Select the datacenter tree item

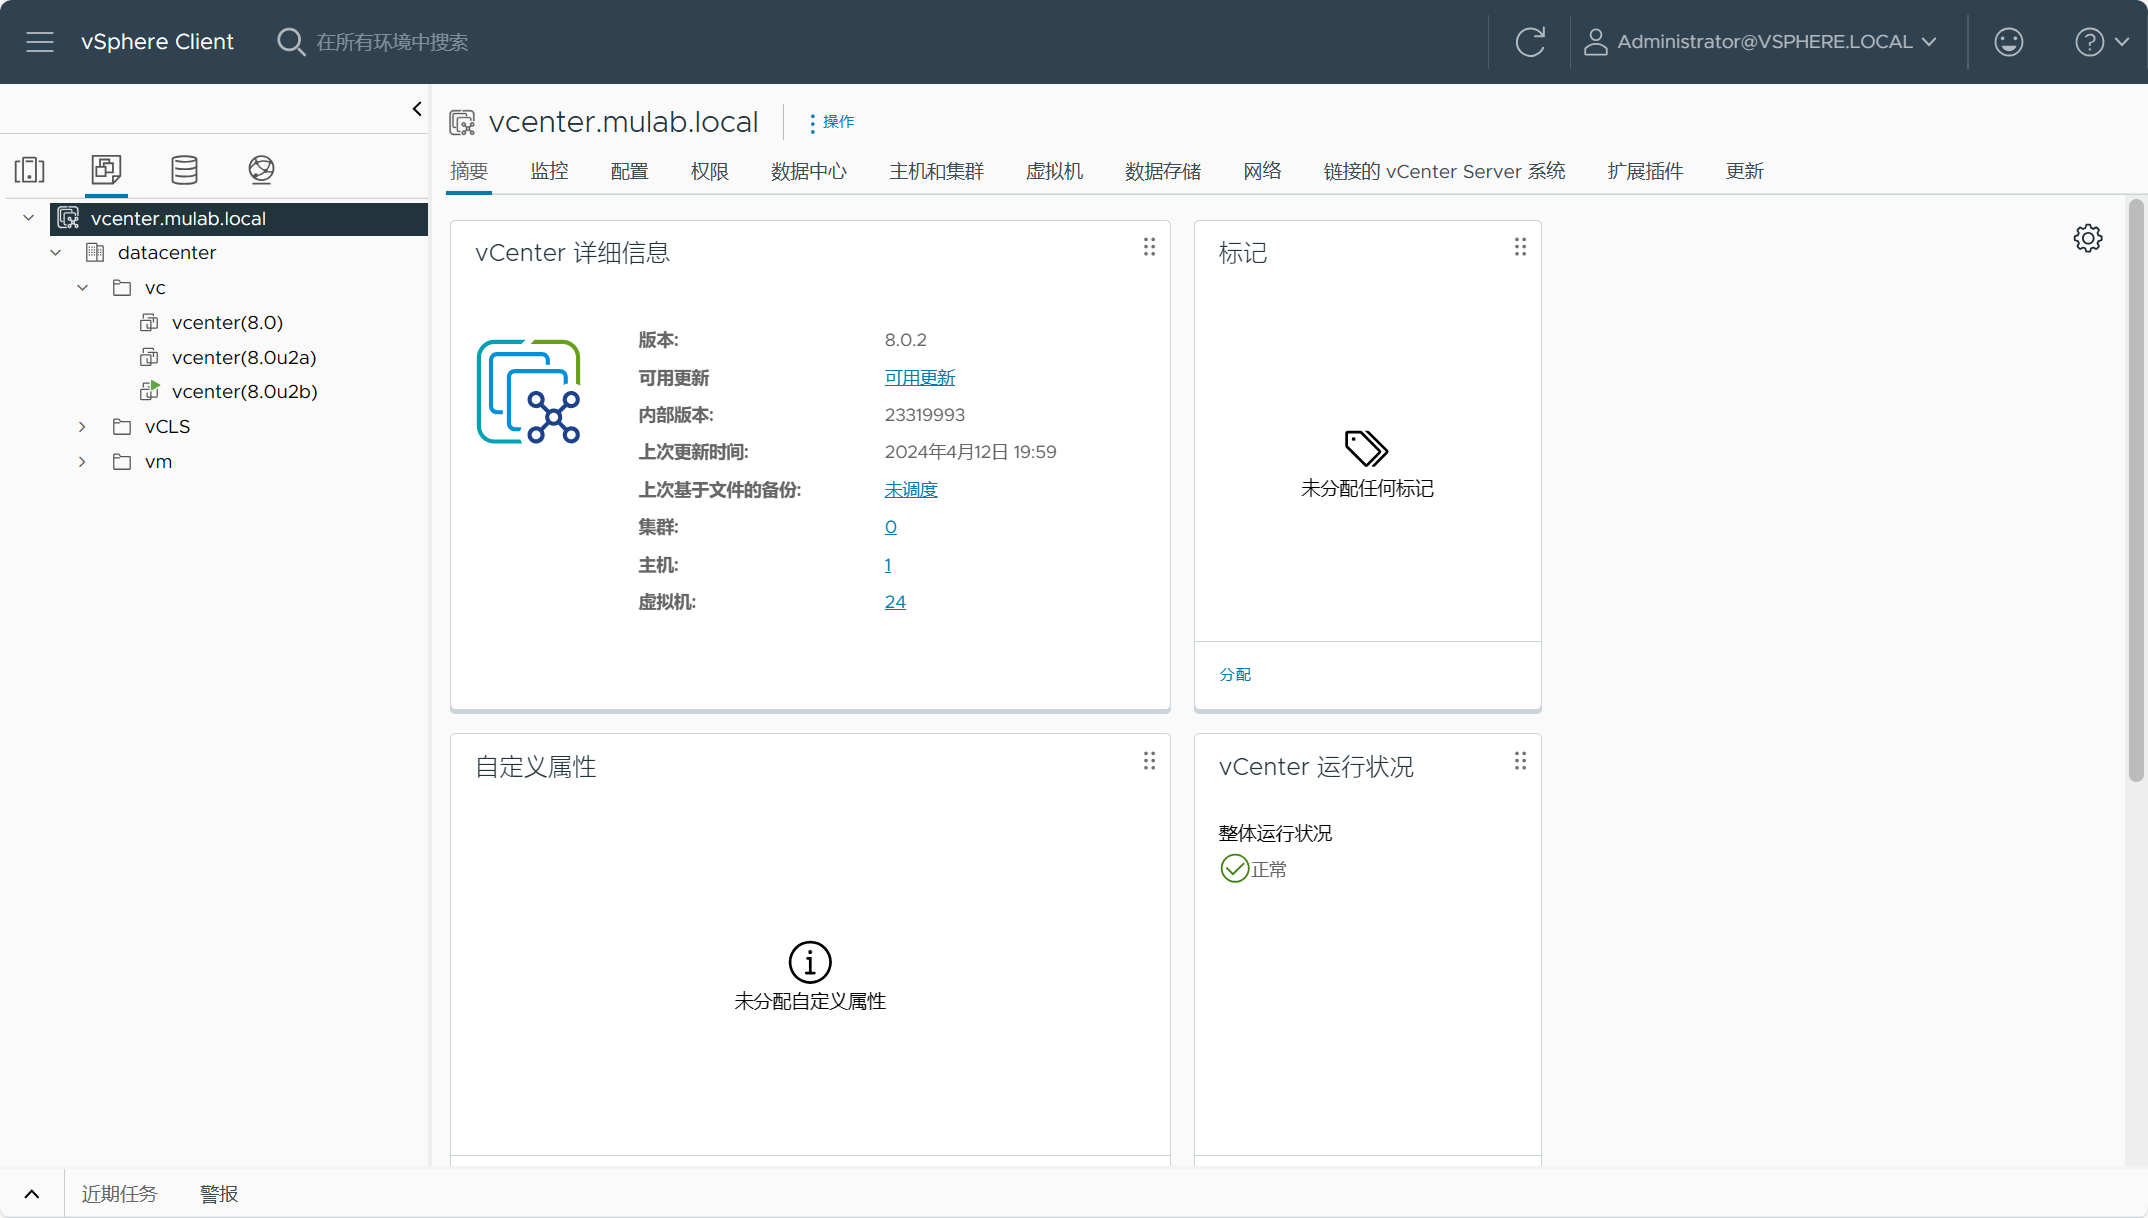(x=166, y=253)
